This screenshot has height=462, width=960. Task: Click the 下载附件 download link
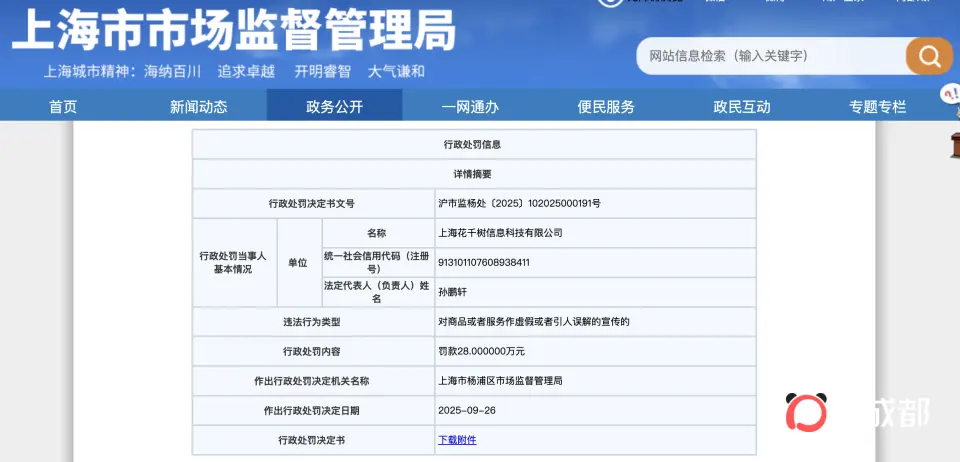point(457,440)
